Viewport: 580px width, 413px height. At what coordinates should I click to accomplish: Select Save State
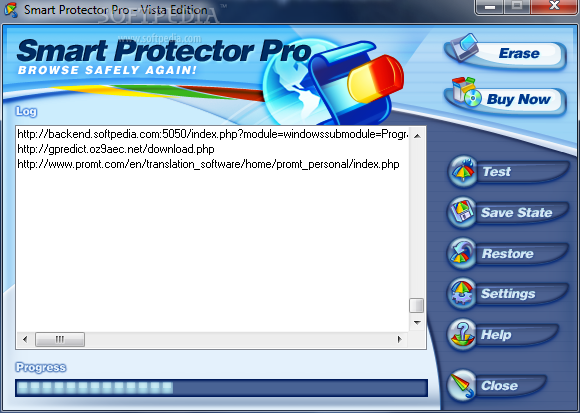[508, 213]
